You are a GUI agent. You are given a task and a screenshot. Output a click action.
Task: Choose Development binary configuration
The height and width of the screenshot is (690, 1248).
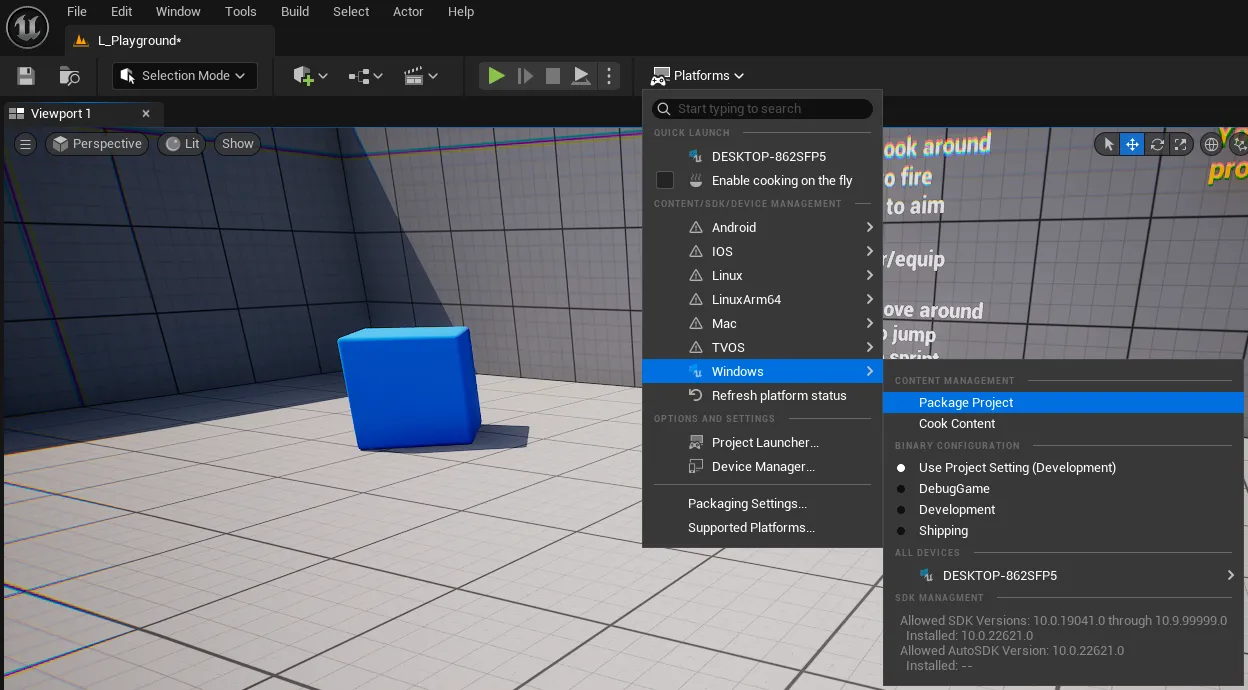pos(957,510)
